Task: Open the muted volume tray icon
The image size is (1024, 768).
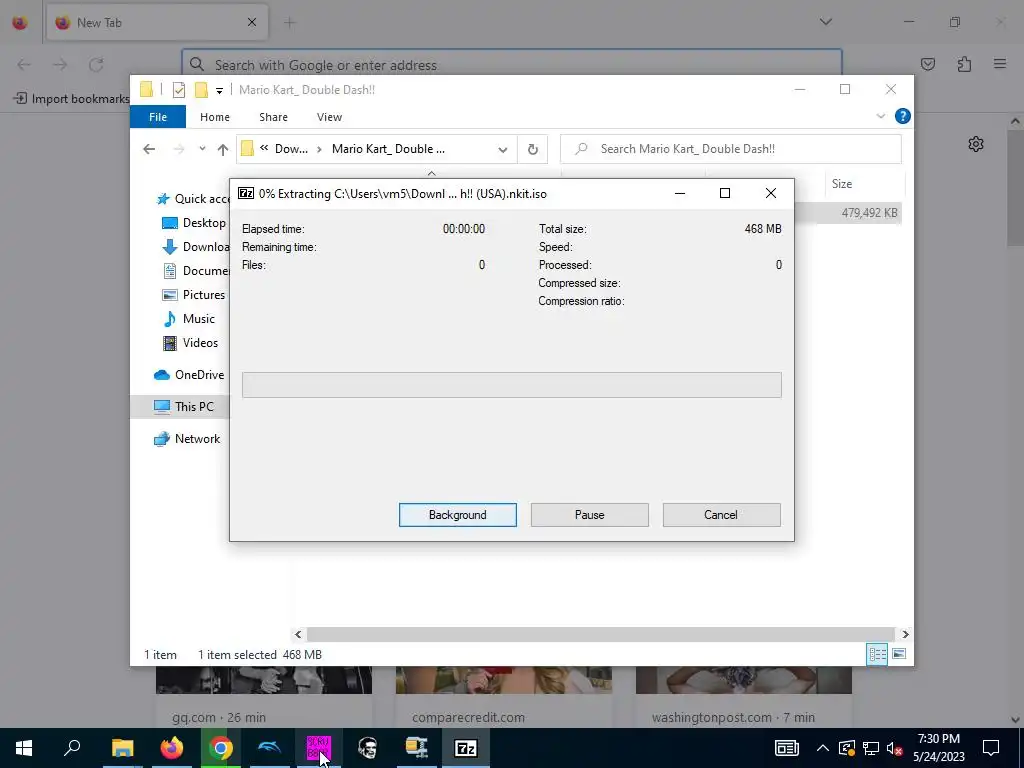Action: pyautogui.click(x=895, y=748)
